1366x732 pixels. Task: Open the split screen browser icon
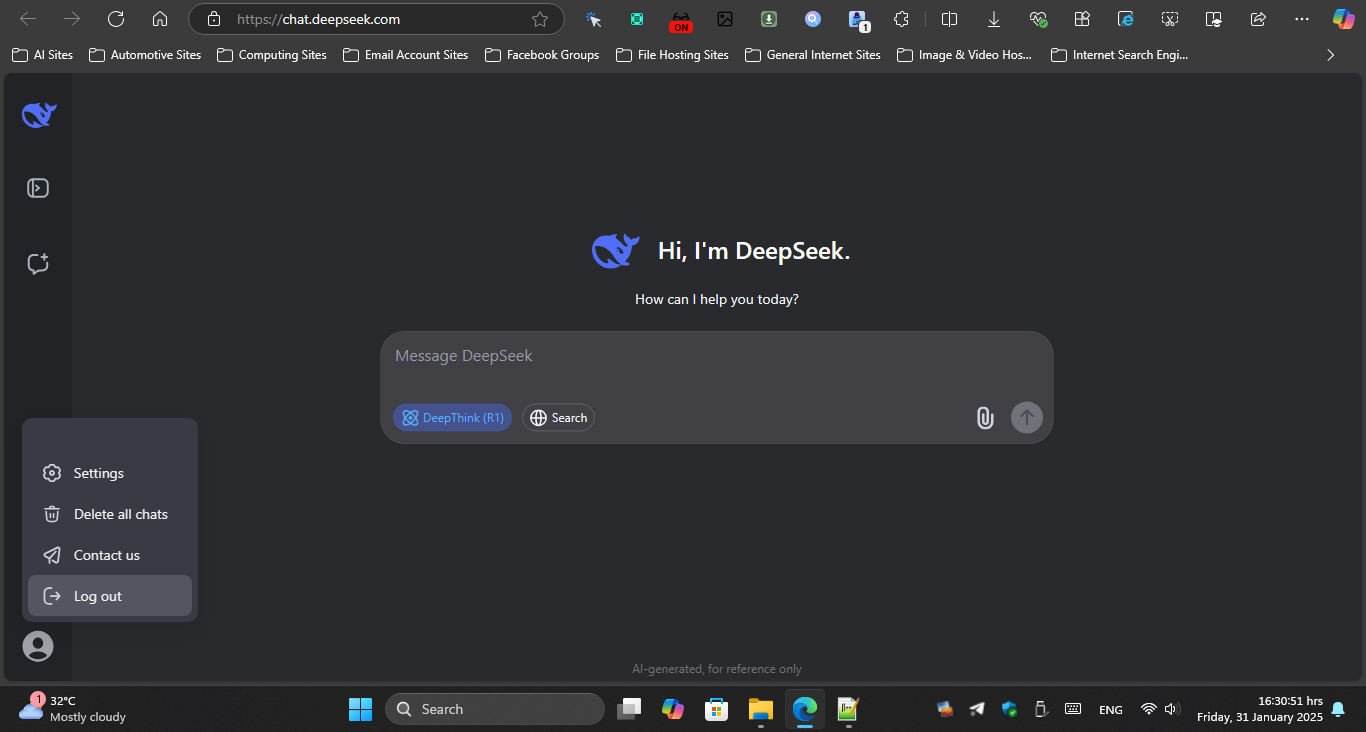(950, 19)
